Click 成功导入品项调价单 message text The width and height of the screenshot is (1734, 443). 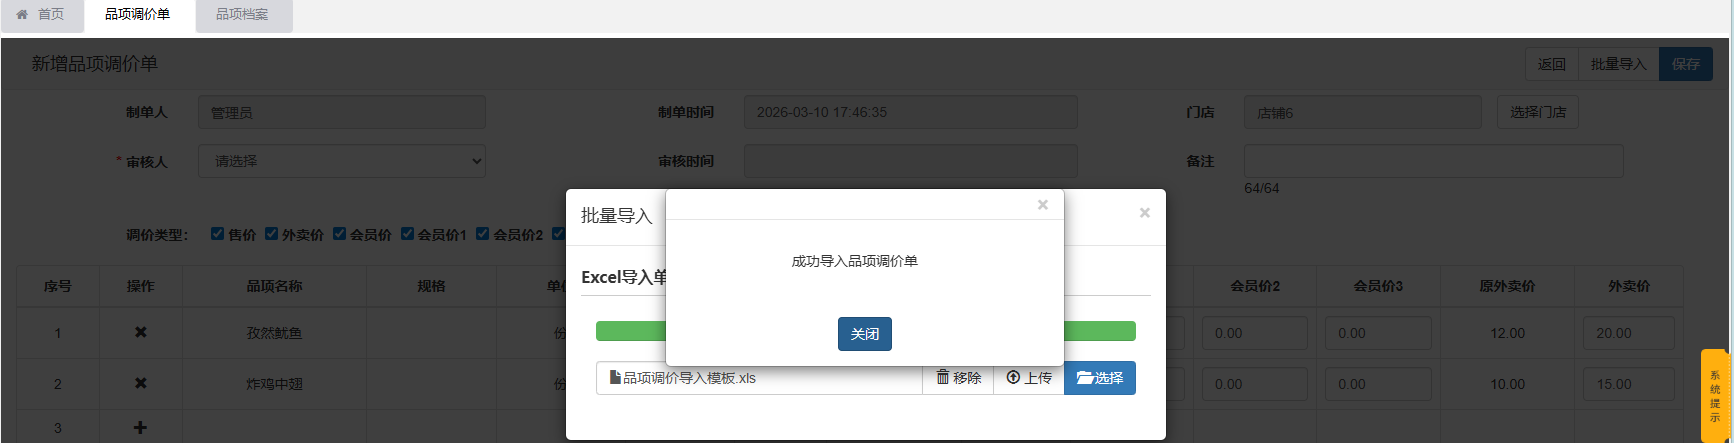(854, 261)
